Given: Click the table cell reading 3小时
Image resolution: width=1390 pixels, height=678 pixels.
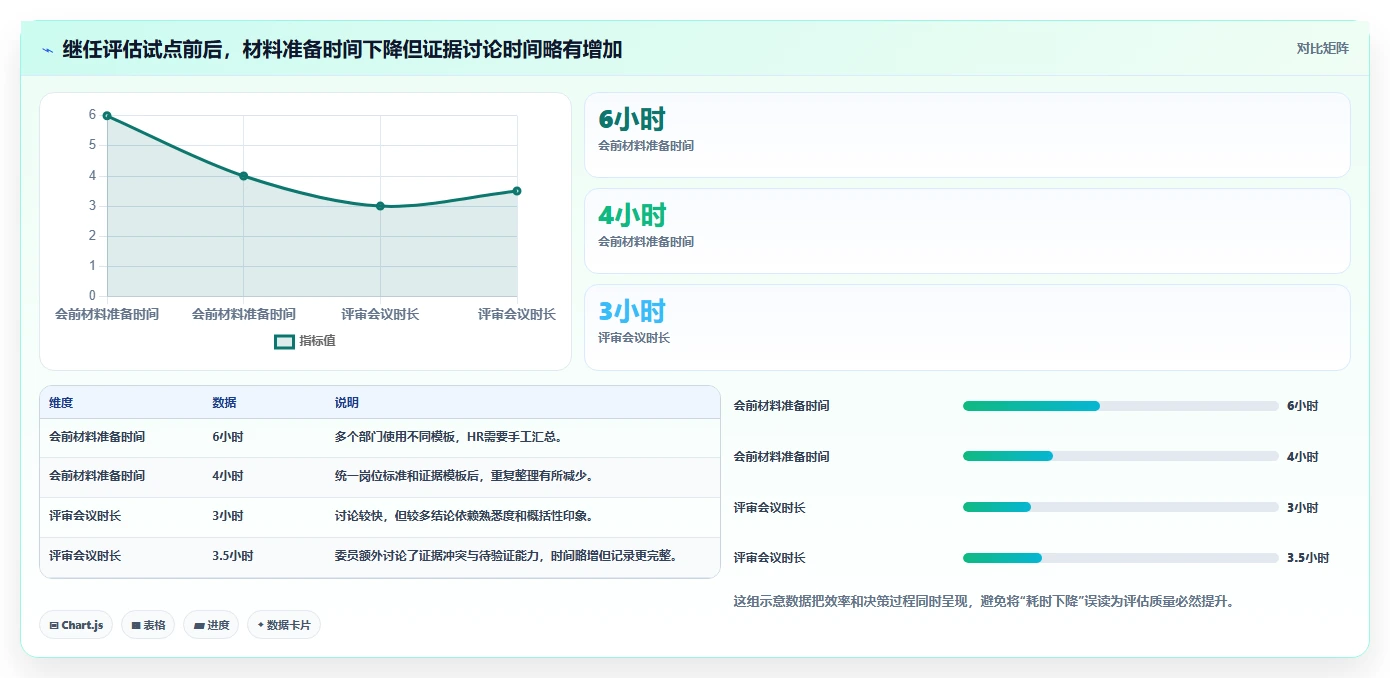Looking at the screenshot, I should point(228,516).
